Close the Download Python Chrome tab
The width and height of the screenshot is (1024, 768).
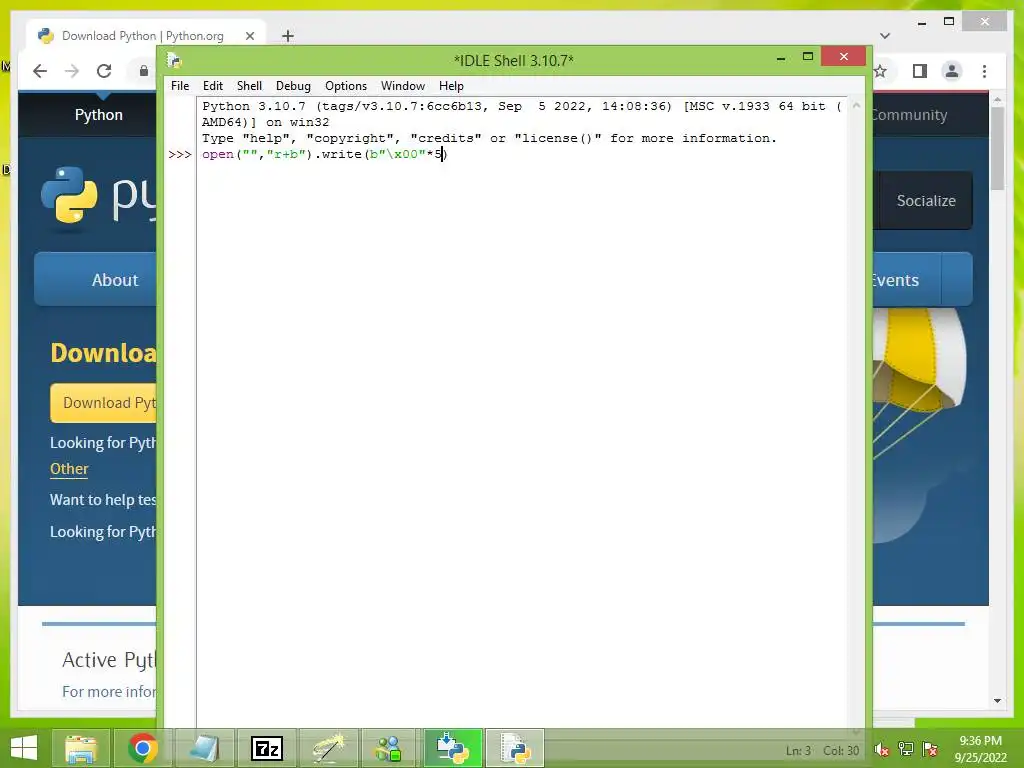[249, 36]
